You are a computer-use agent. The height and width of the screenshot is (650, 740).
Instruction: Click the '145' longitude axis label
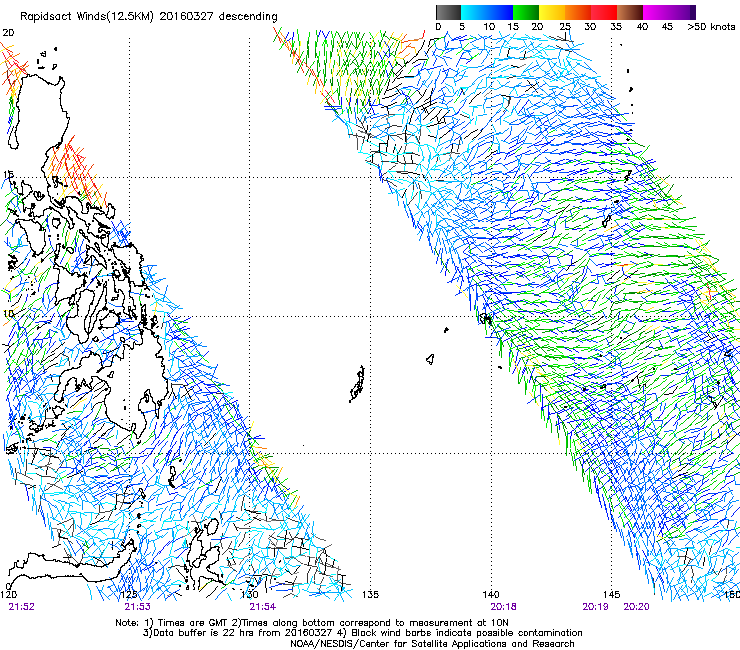pos(611,594)
